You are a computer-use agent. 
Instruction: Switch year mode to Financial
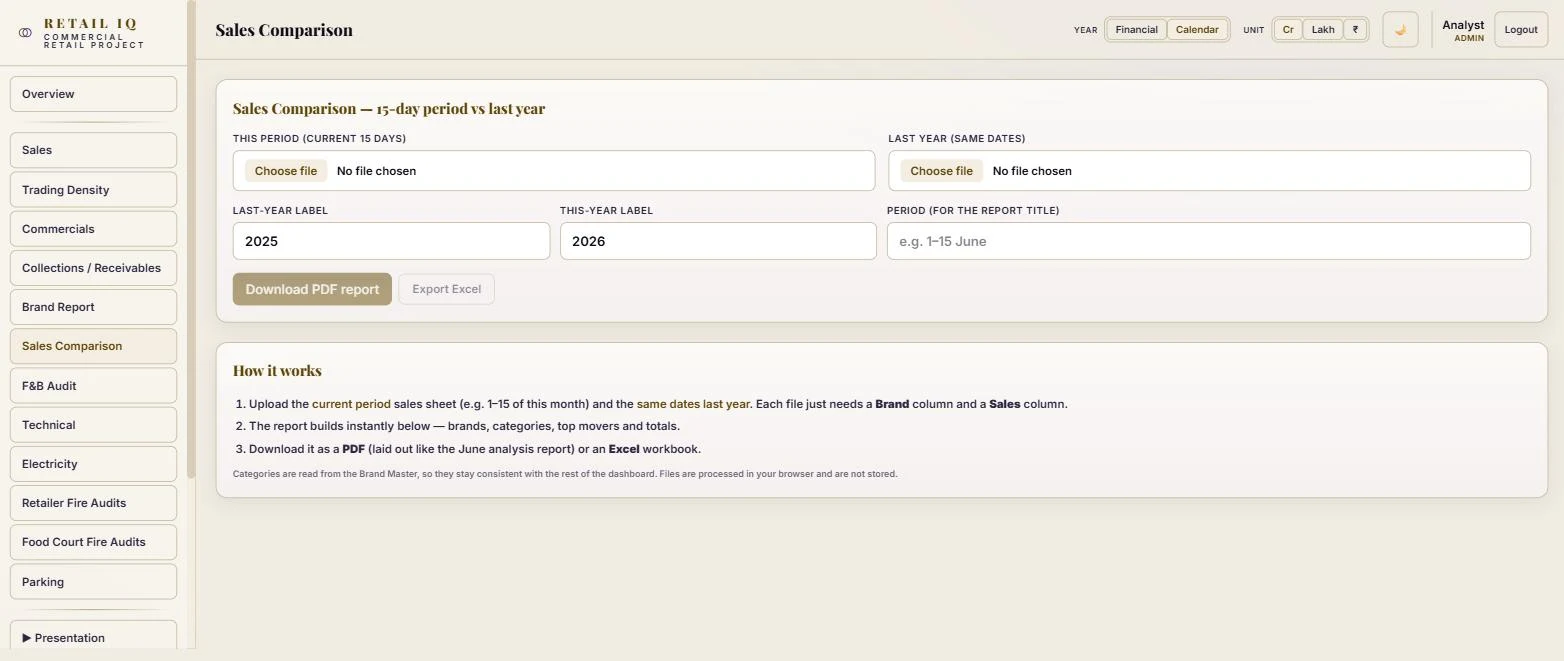point(1136,30)
